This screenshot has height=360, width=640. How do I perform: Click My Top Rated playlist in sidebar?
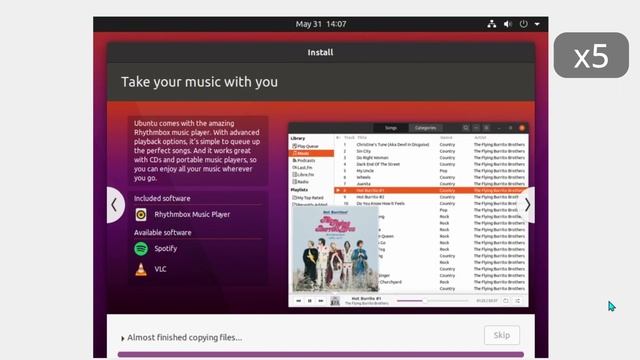[308, 198]
